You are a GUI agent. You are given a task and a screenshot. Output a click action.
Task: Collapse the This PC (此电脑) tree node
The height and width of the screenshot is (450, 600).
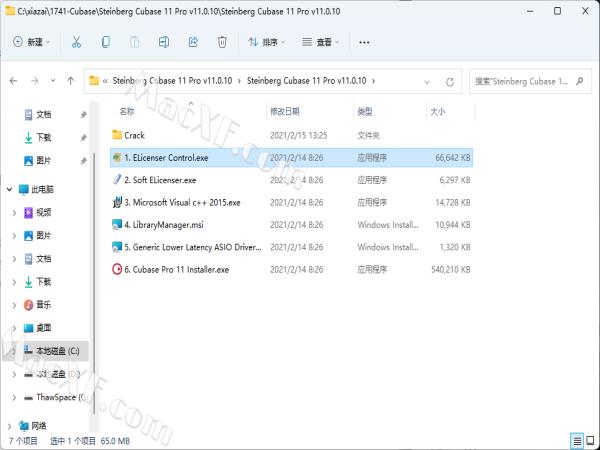[x=10, y=189]
